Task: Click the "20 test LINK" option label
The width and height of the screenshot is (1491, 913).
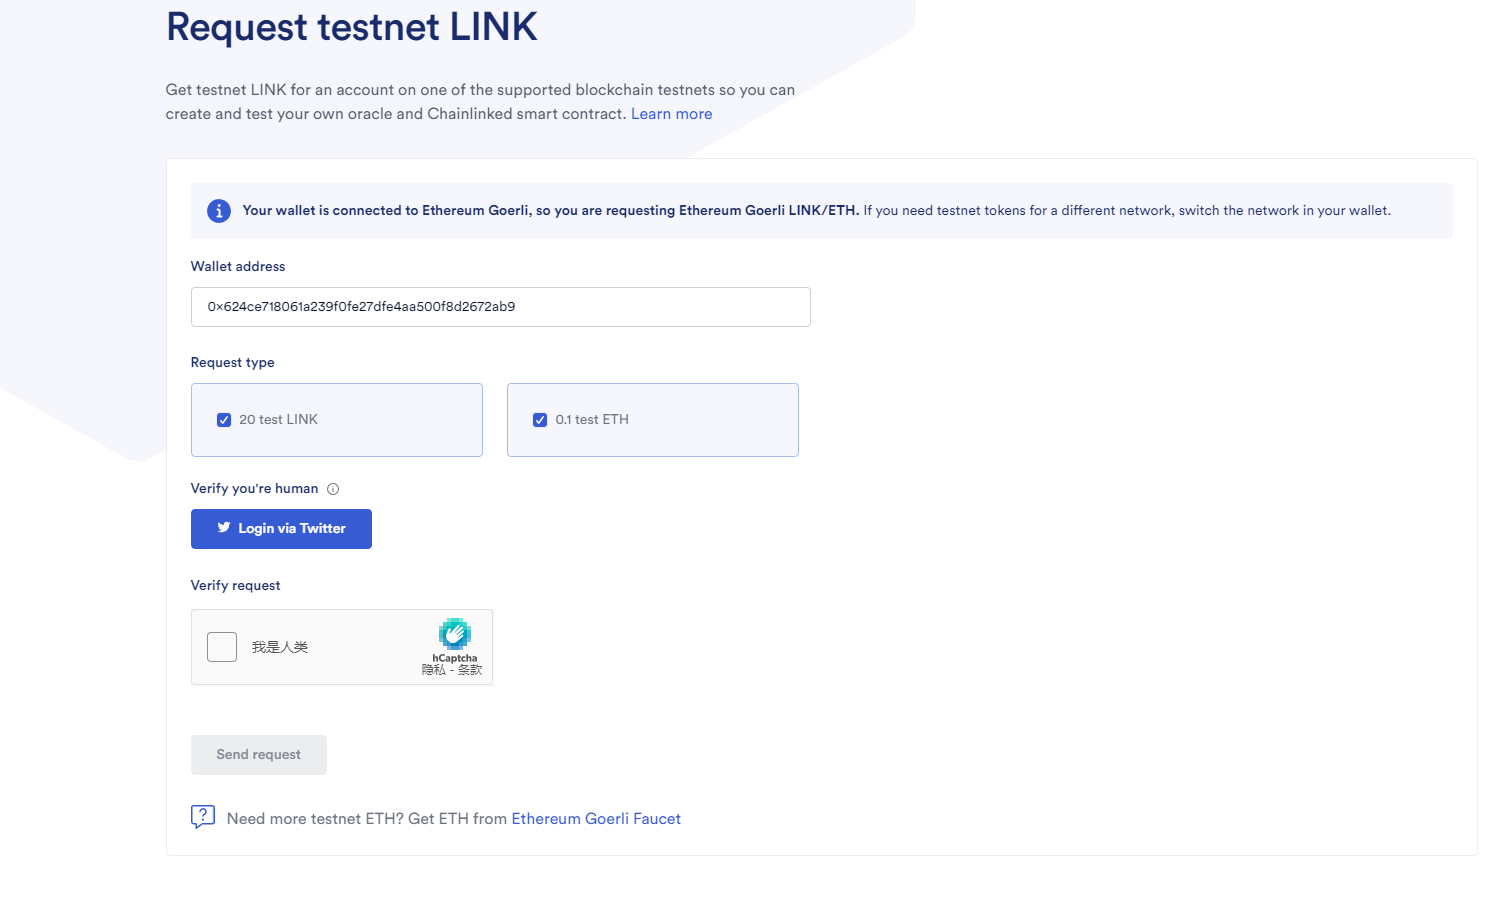Action: point(278,420)
